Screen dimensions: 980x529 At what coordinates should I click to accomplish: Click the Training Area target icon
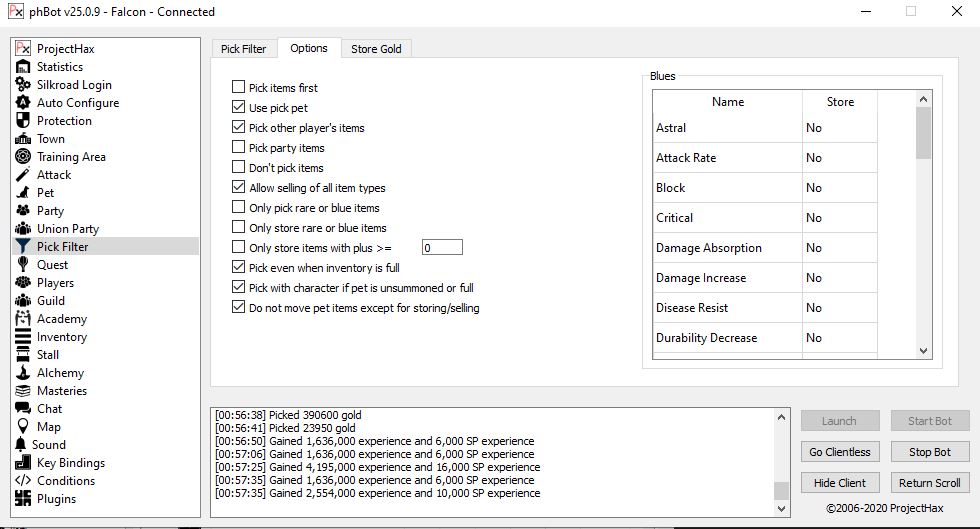(23, 157)
